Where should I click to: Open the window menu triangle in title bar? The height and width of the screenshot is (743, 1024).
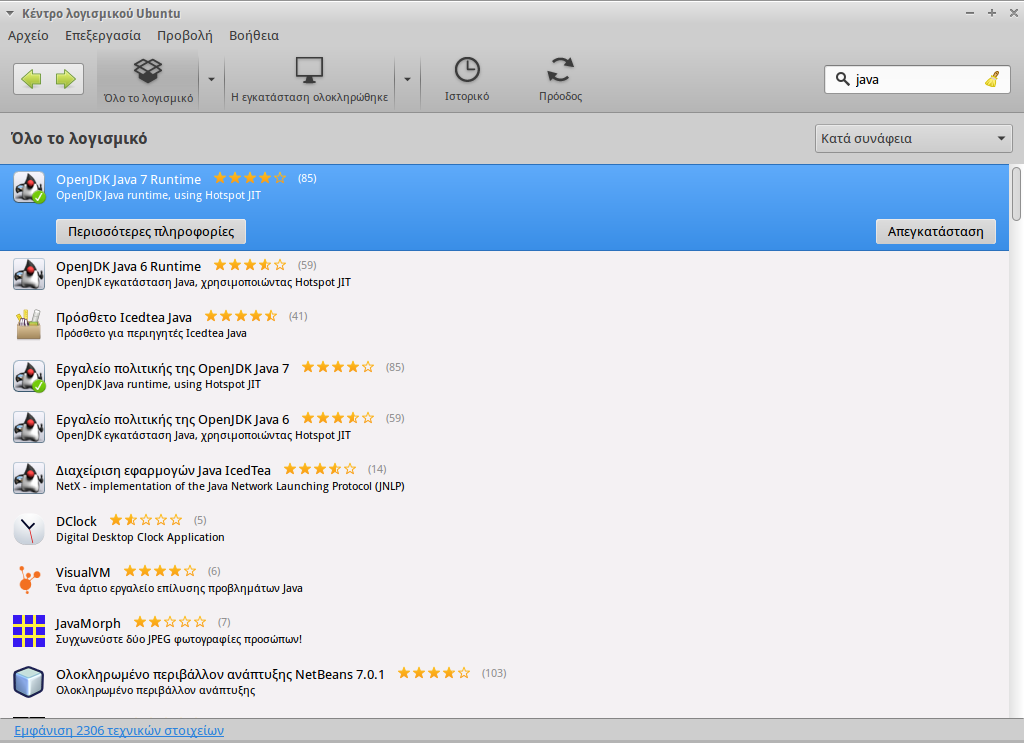10,13
